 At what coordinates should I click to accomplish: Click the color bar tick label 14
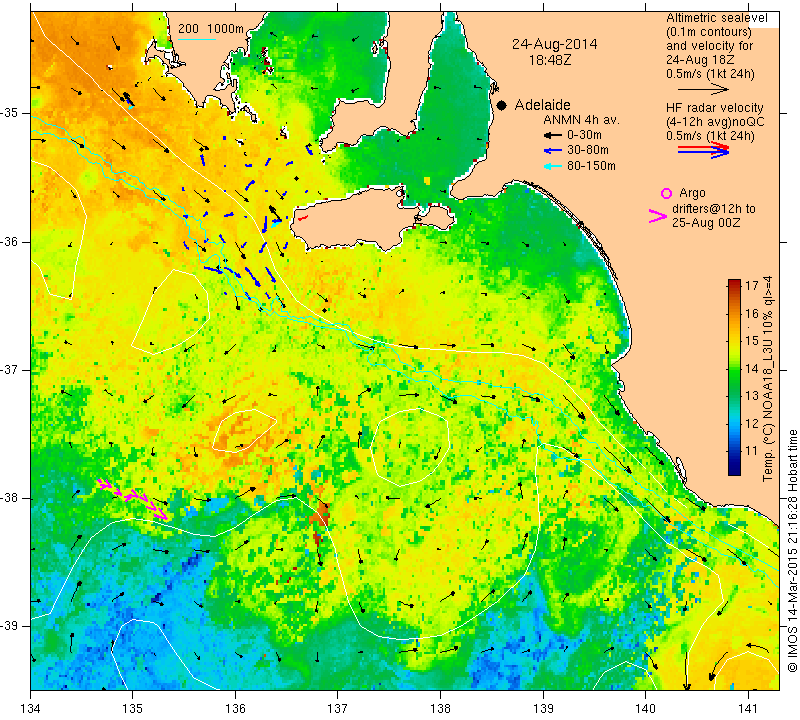pyautogui.click(x=752, y=368)
